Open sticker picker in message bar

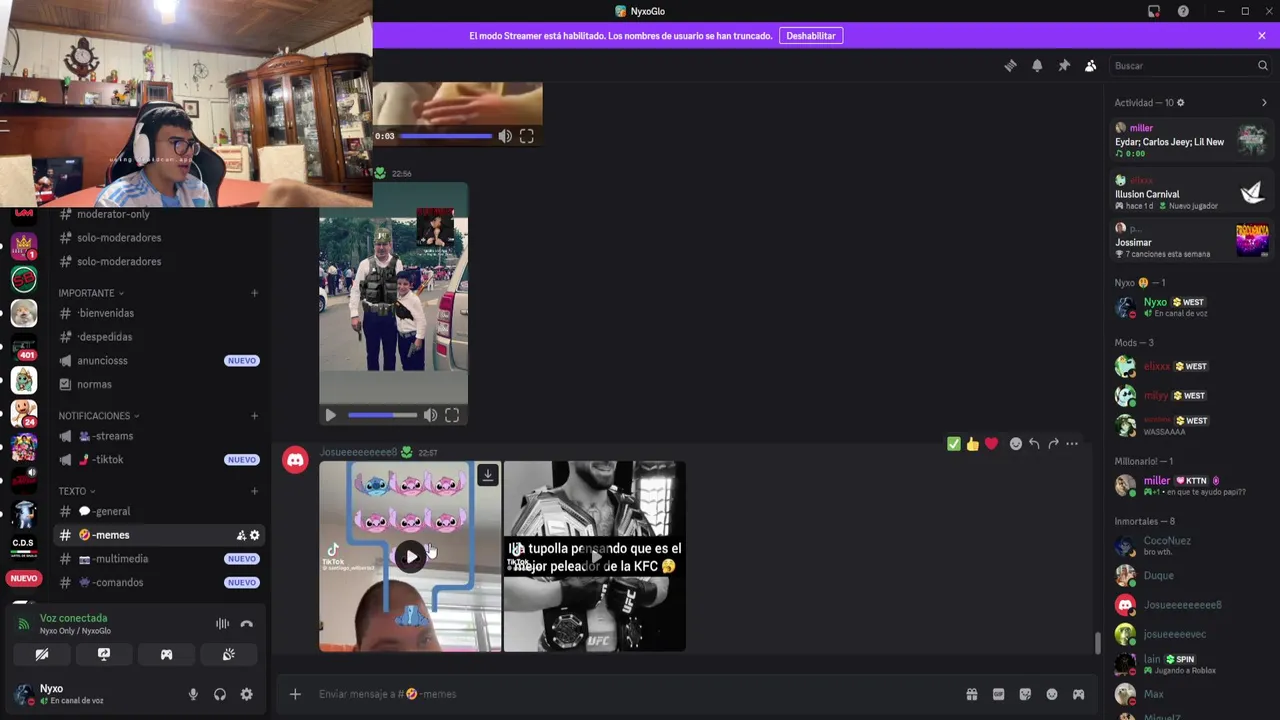1025,694
